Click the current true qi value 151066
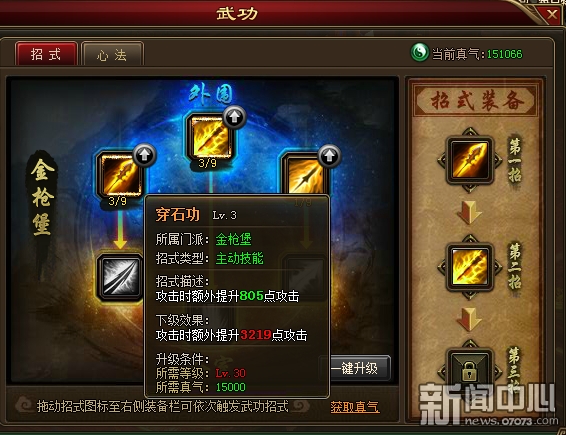The image size is (566, 435). tap(504, 54)
